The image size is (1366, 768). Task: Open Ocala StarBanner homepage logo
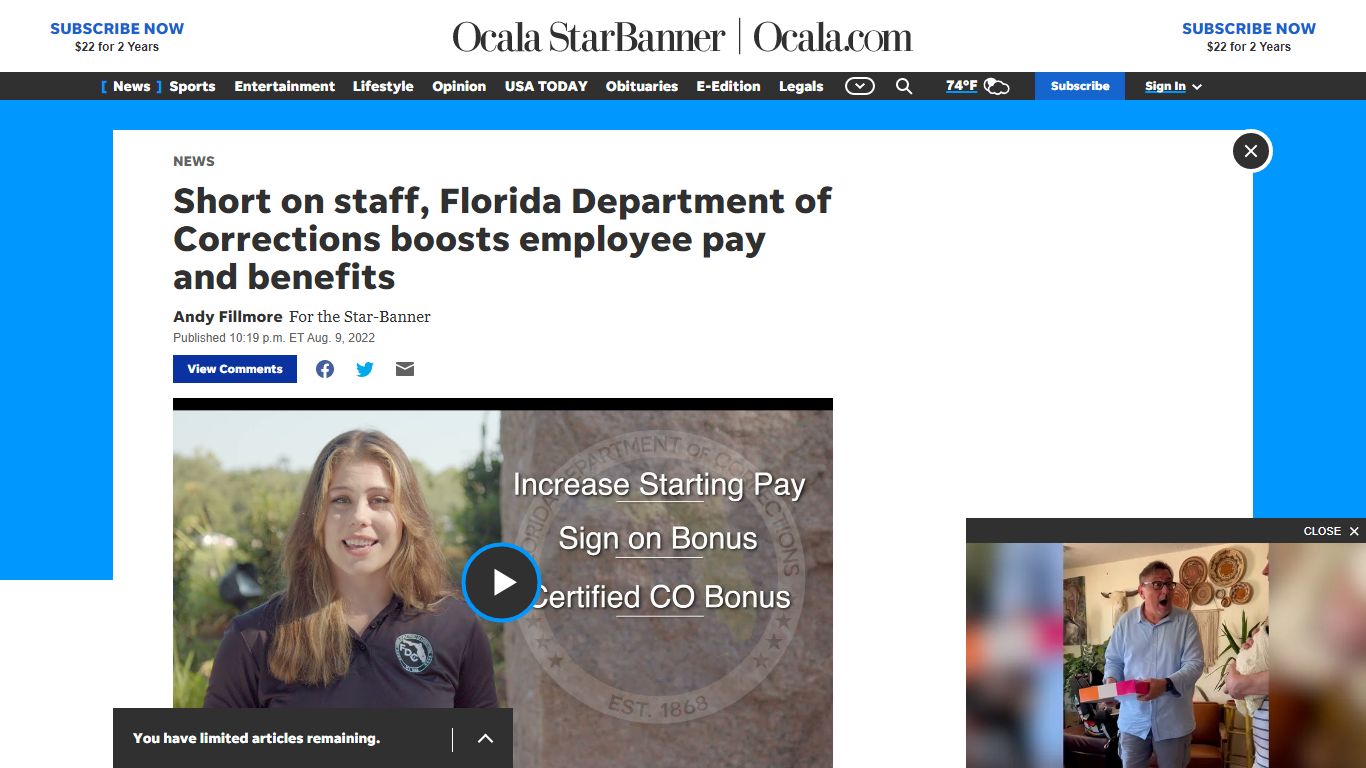coord(682,37)
